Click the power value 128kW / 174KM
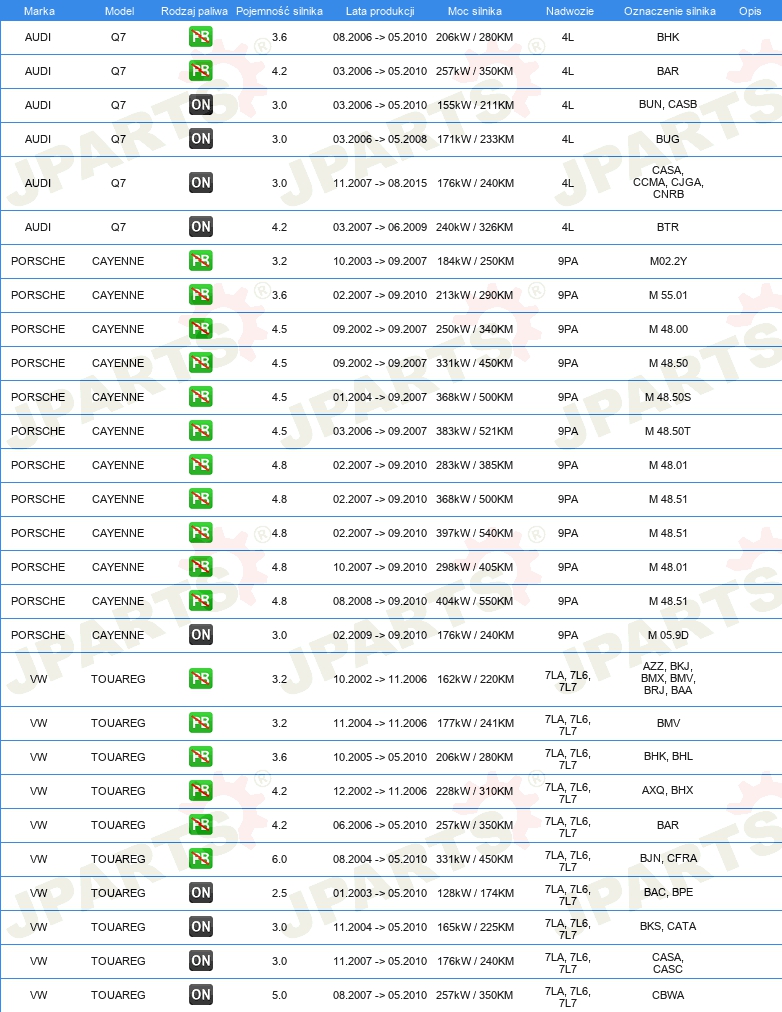The image size is (782, 1012). click(x=475, y=893)
